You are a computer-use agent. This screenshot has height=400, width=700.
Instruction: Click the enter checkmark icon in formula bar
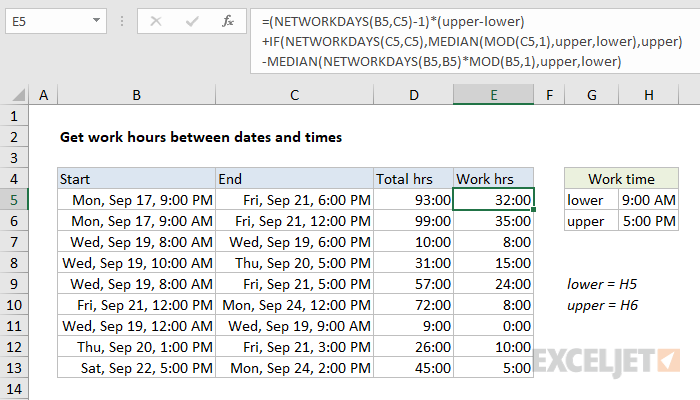click(x=190, y=20)
